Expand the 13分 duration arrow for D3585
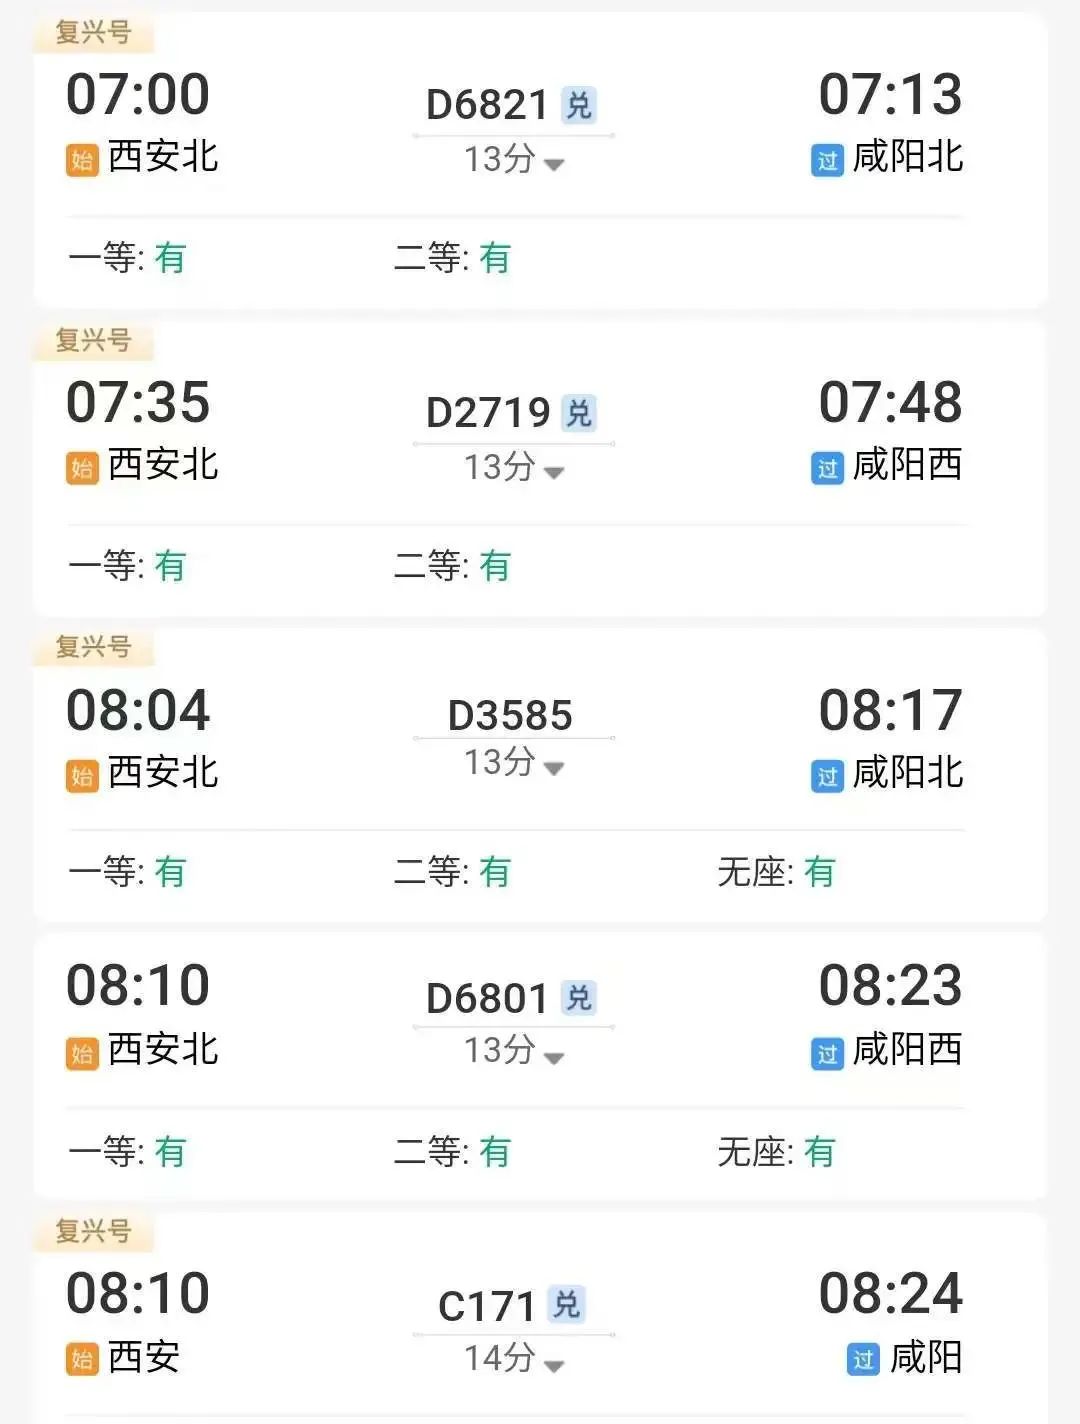Viewport: 1080px width, 1424px height. click(554, 768)
